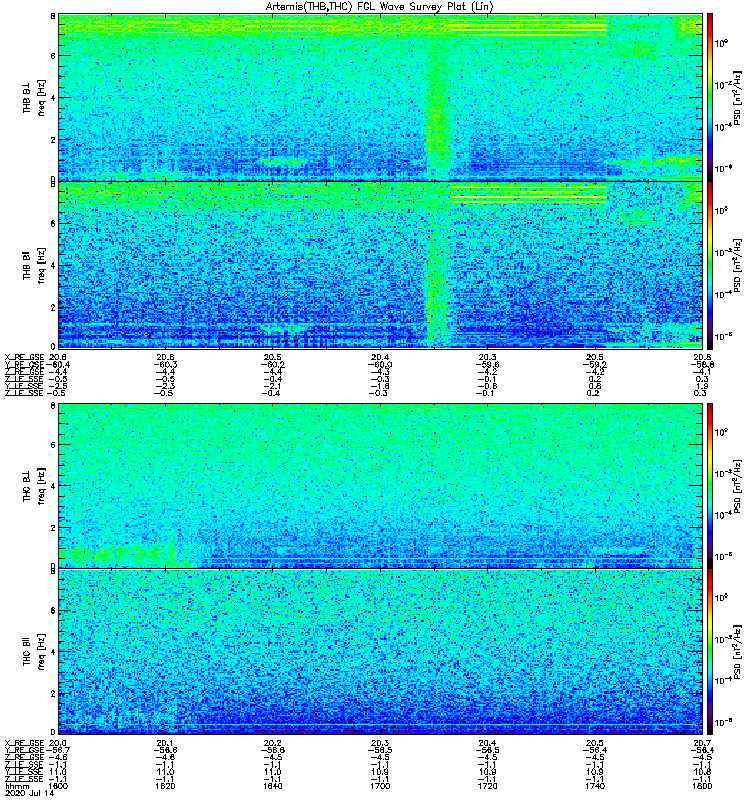Click the 10⁰ color bar tick of THB B⊥

721,43
